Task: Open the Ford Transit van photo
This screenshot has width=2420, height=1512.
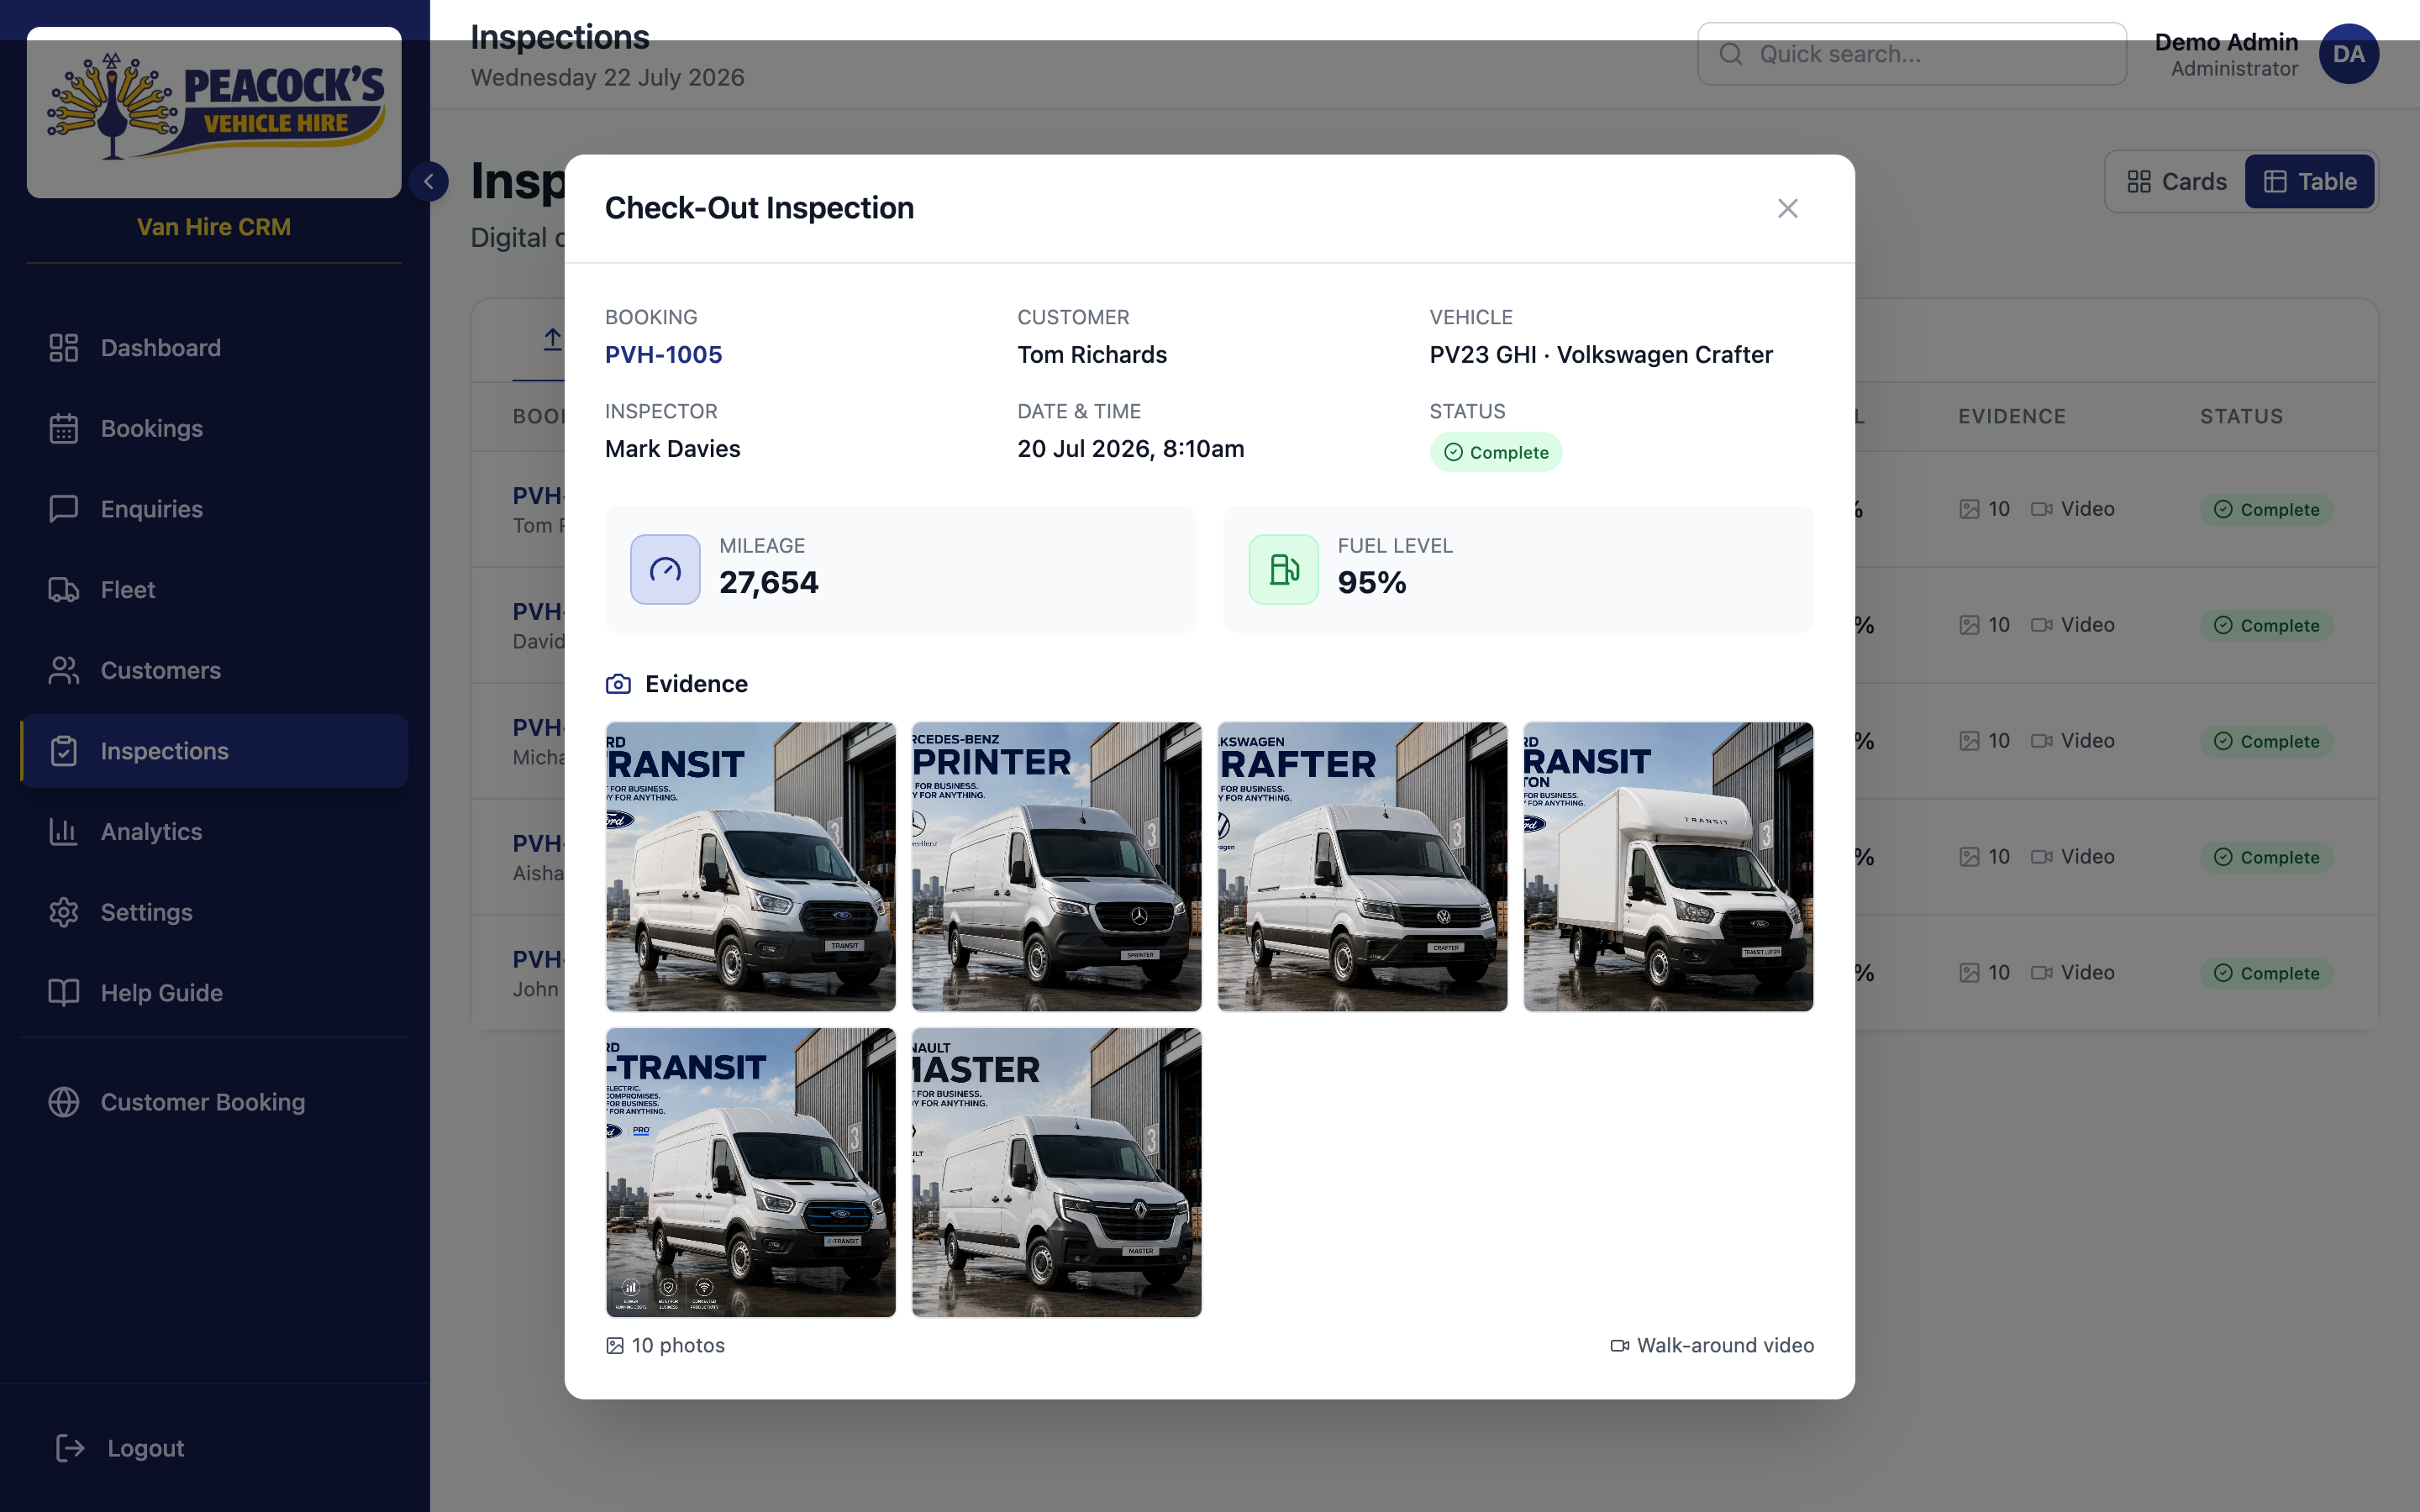Action: [x=750, y=866]
